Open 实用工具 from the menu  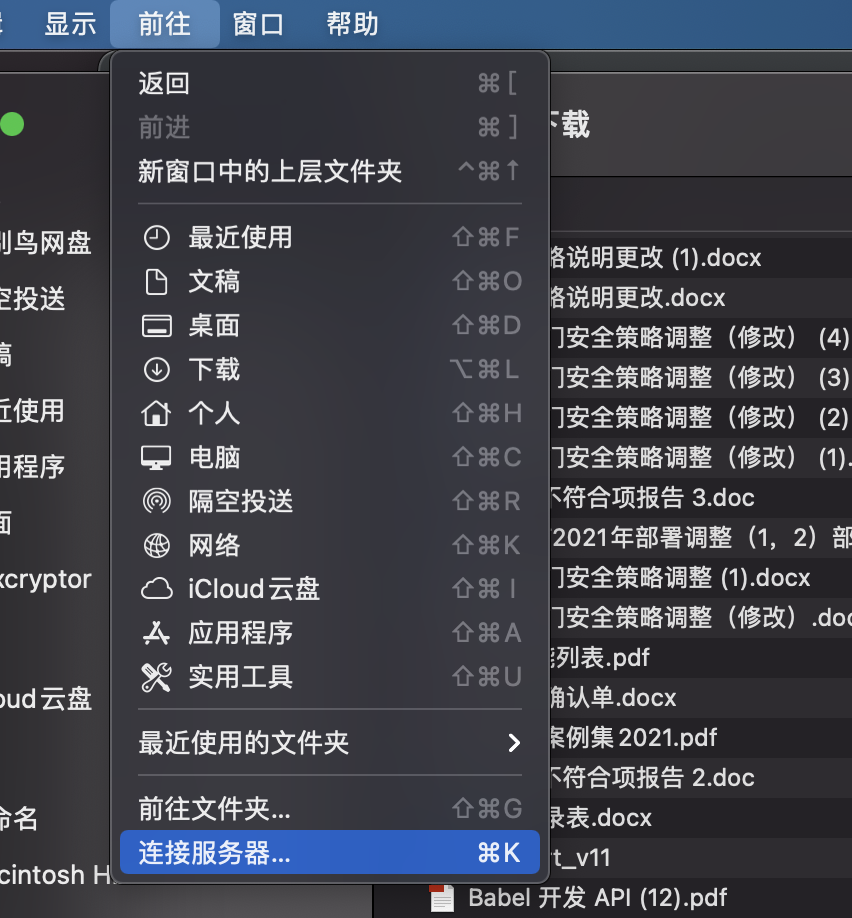coord(330,677)
